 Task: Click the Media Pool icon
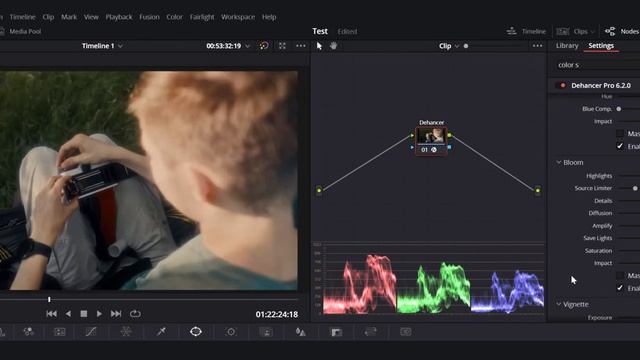pyautogui.click(x=2, y=31)
